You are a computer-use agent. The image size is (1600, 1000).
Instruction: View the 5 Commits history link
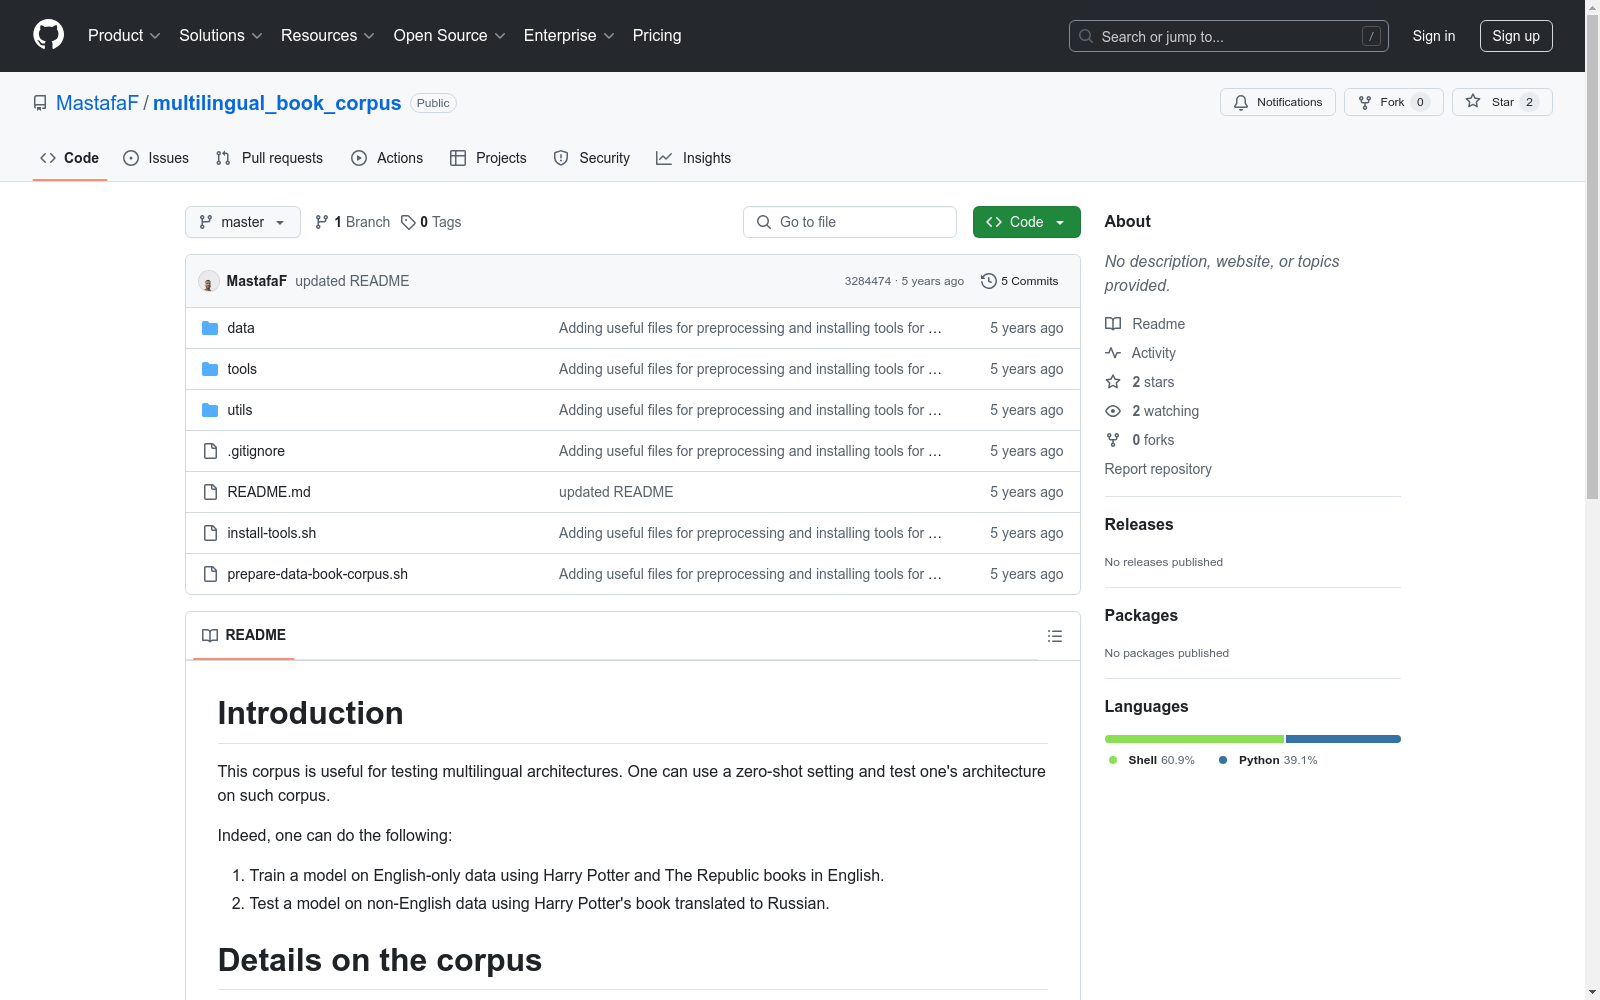pos(1020,281)
